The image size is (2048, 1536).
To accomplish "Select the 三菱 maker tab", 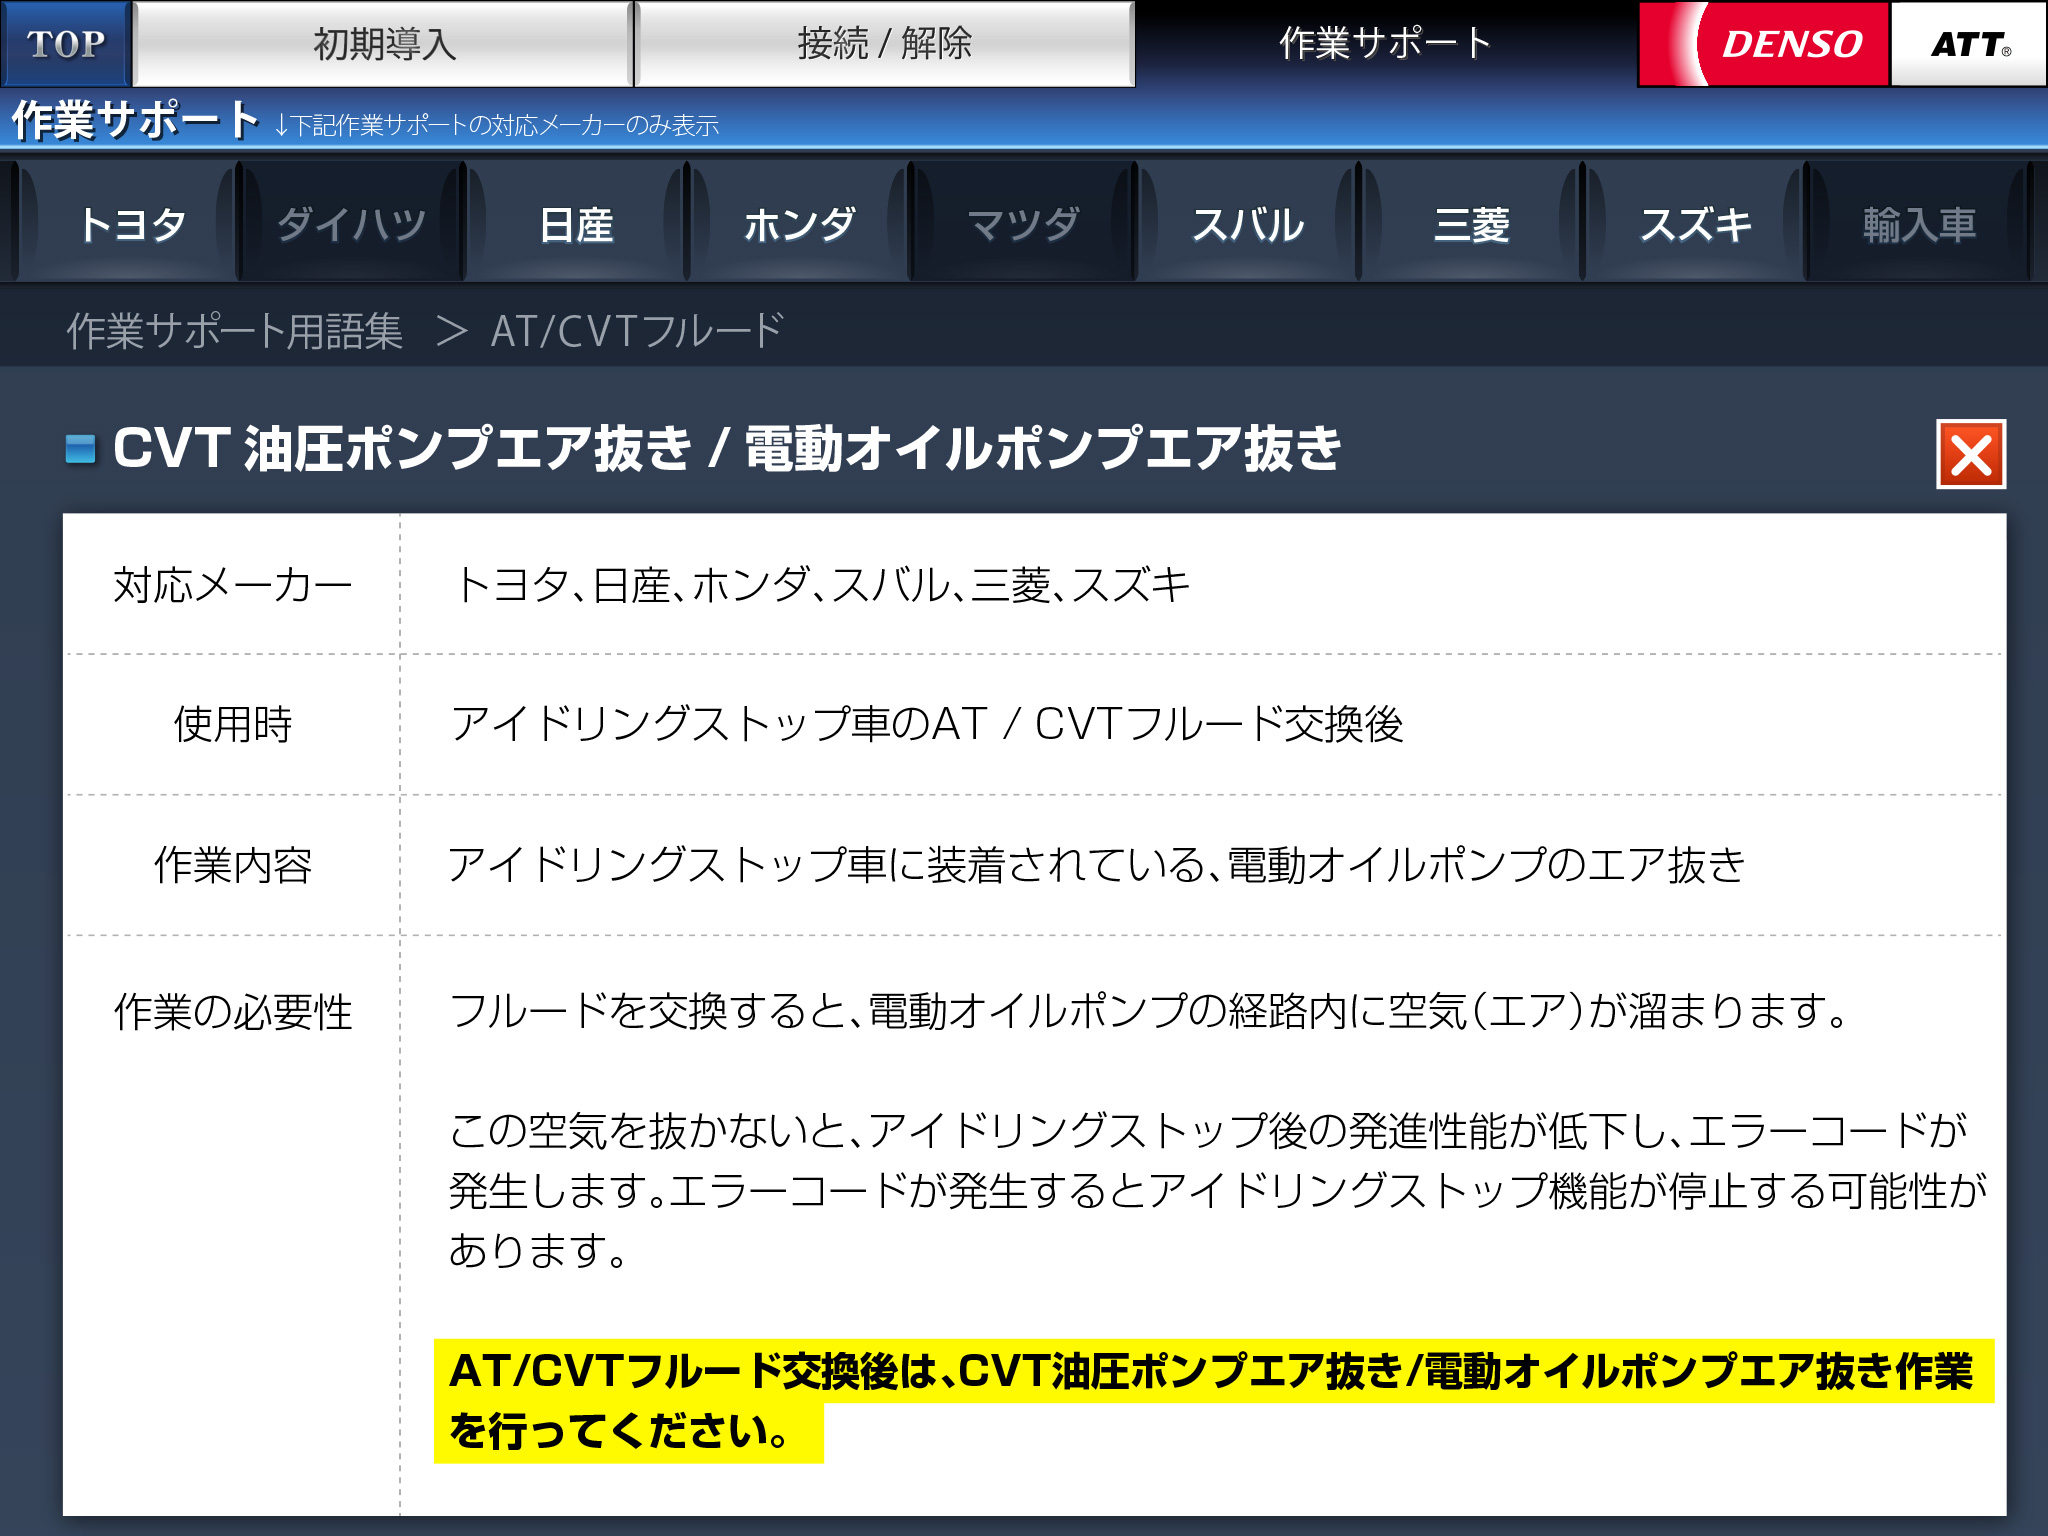I will 1471,224.
